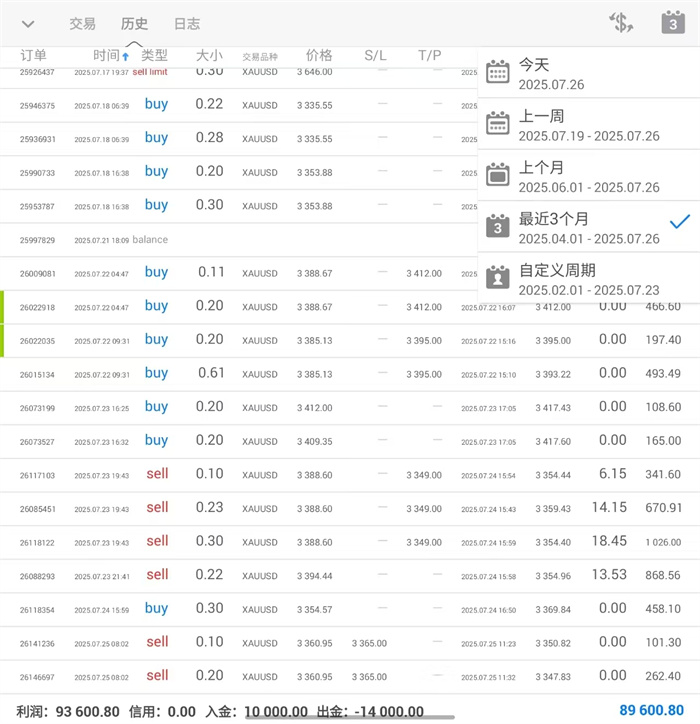Click the 0.61 lot size cell

[211, 373]
